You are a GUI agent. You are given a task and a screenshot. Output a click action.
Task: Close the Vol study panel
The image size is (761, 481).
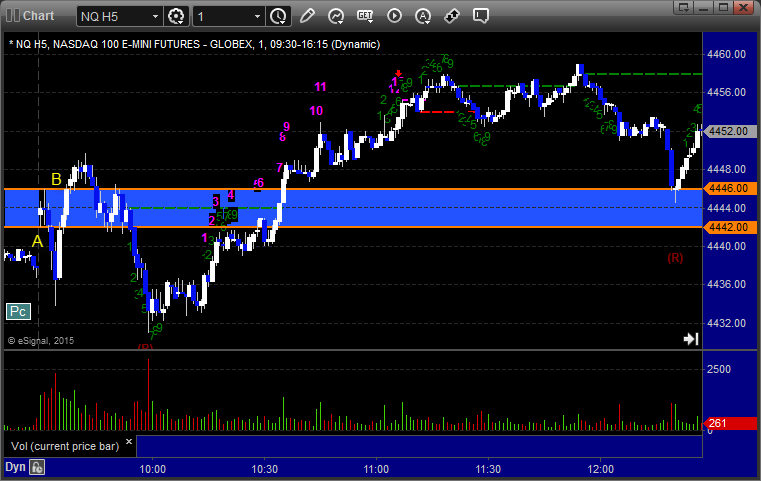pyautogui.click(x=129, y=442)
